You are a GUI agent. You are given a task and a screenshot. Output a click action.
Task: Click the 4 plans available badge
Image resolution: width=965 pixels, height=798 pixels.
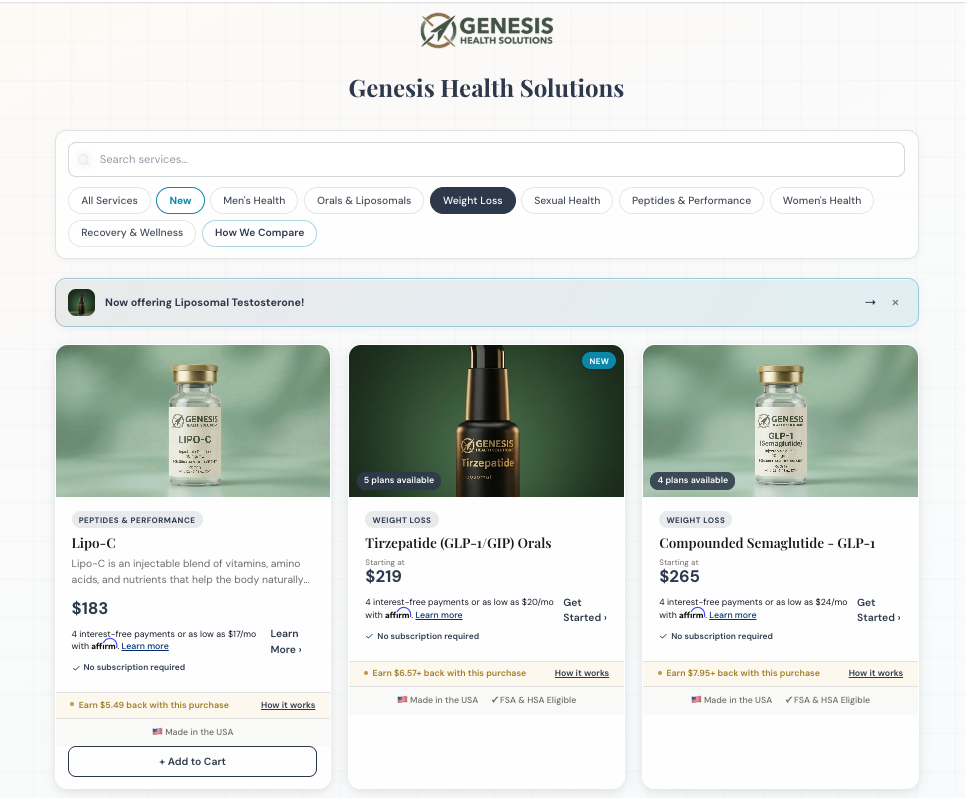tap(692, 480)
